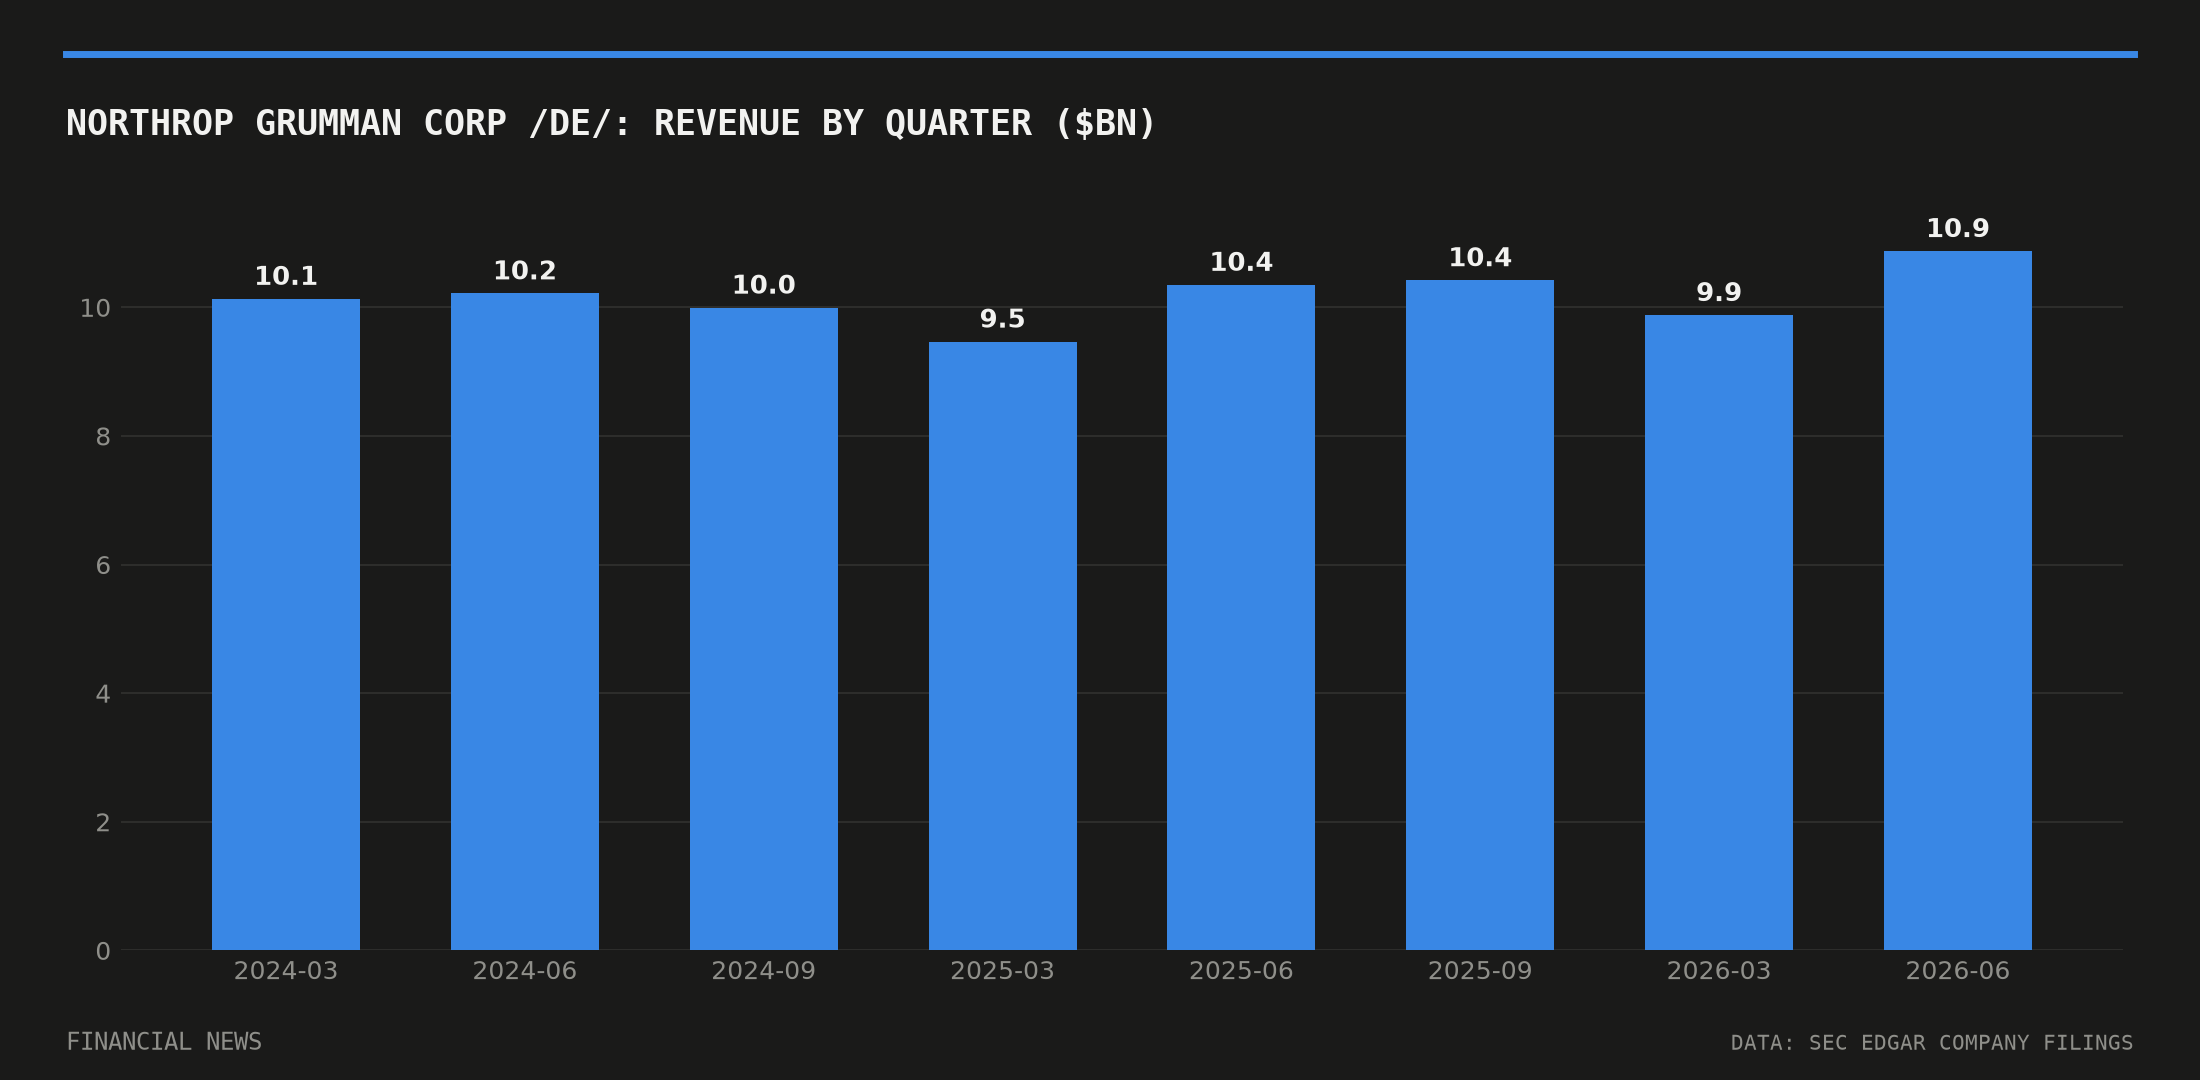Image resolution: width=2200 pixels, height=1080 pixels.
Task: Click the 2025-03 bar
Action: click(1003, 646)
